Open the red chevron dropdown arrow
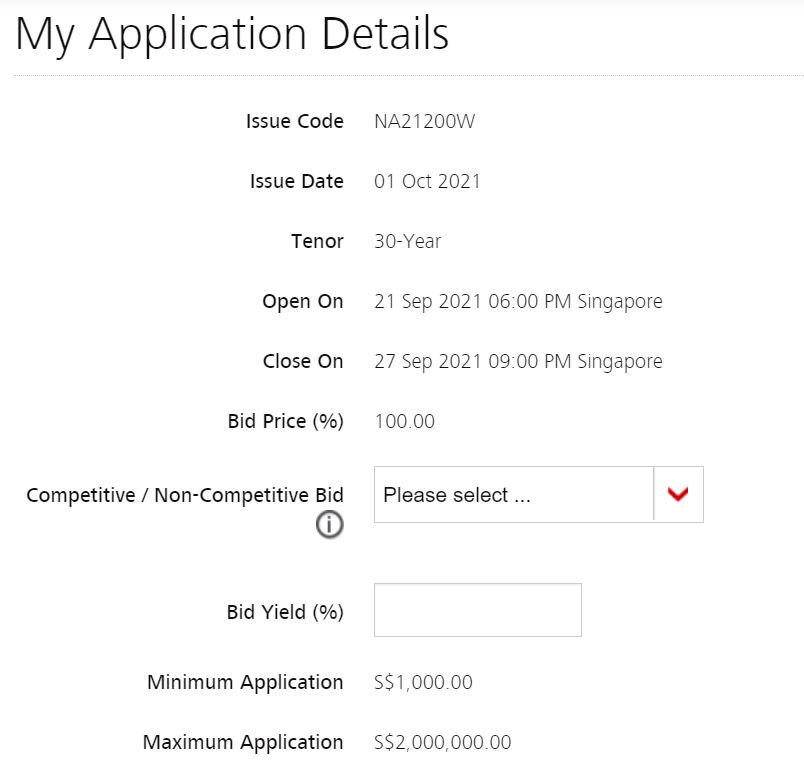 [678, 494]
